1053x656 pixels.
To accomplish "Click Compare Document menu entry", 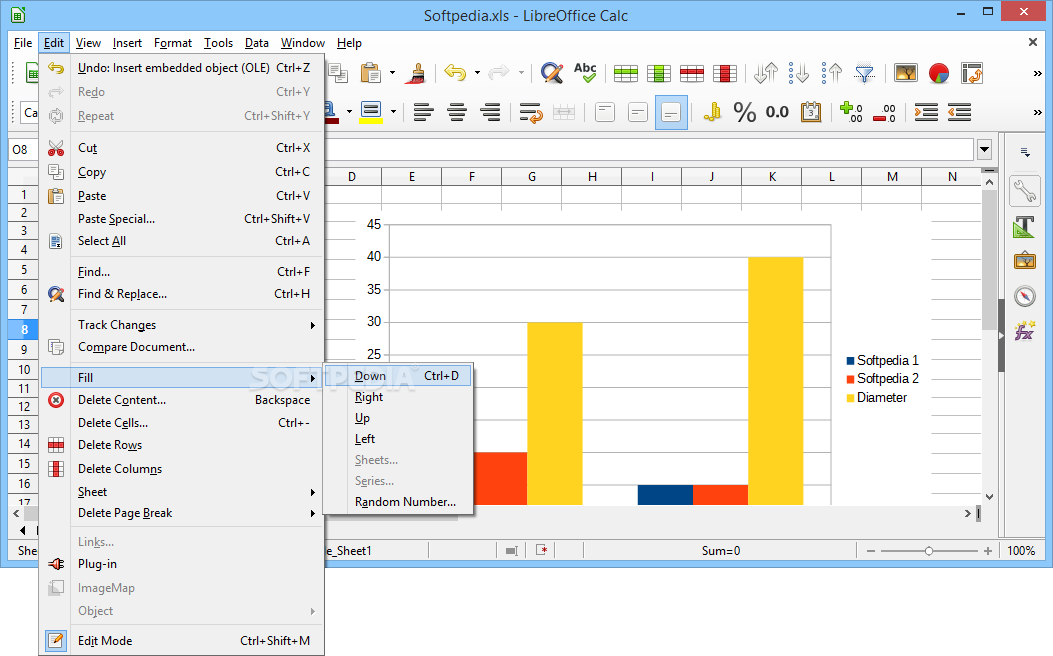I will click(181, 347).
